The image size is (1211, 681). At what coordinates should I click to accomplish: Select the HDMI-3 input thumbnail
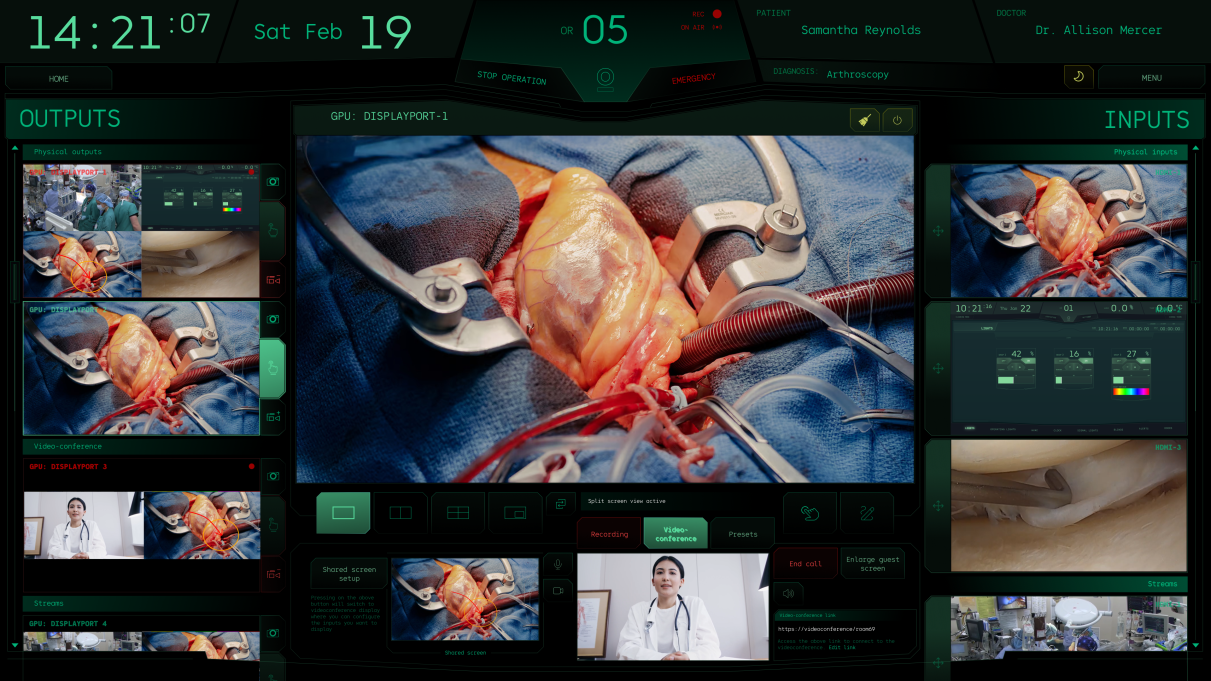coord(1068,505)
